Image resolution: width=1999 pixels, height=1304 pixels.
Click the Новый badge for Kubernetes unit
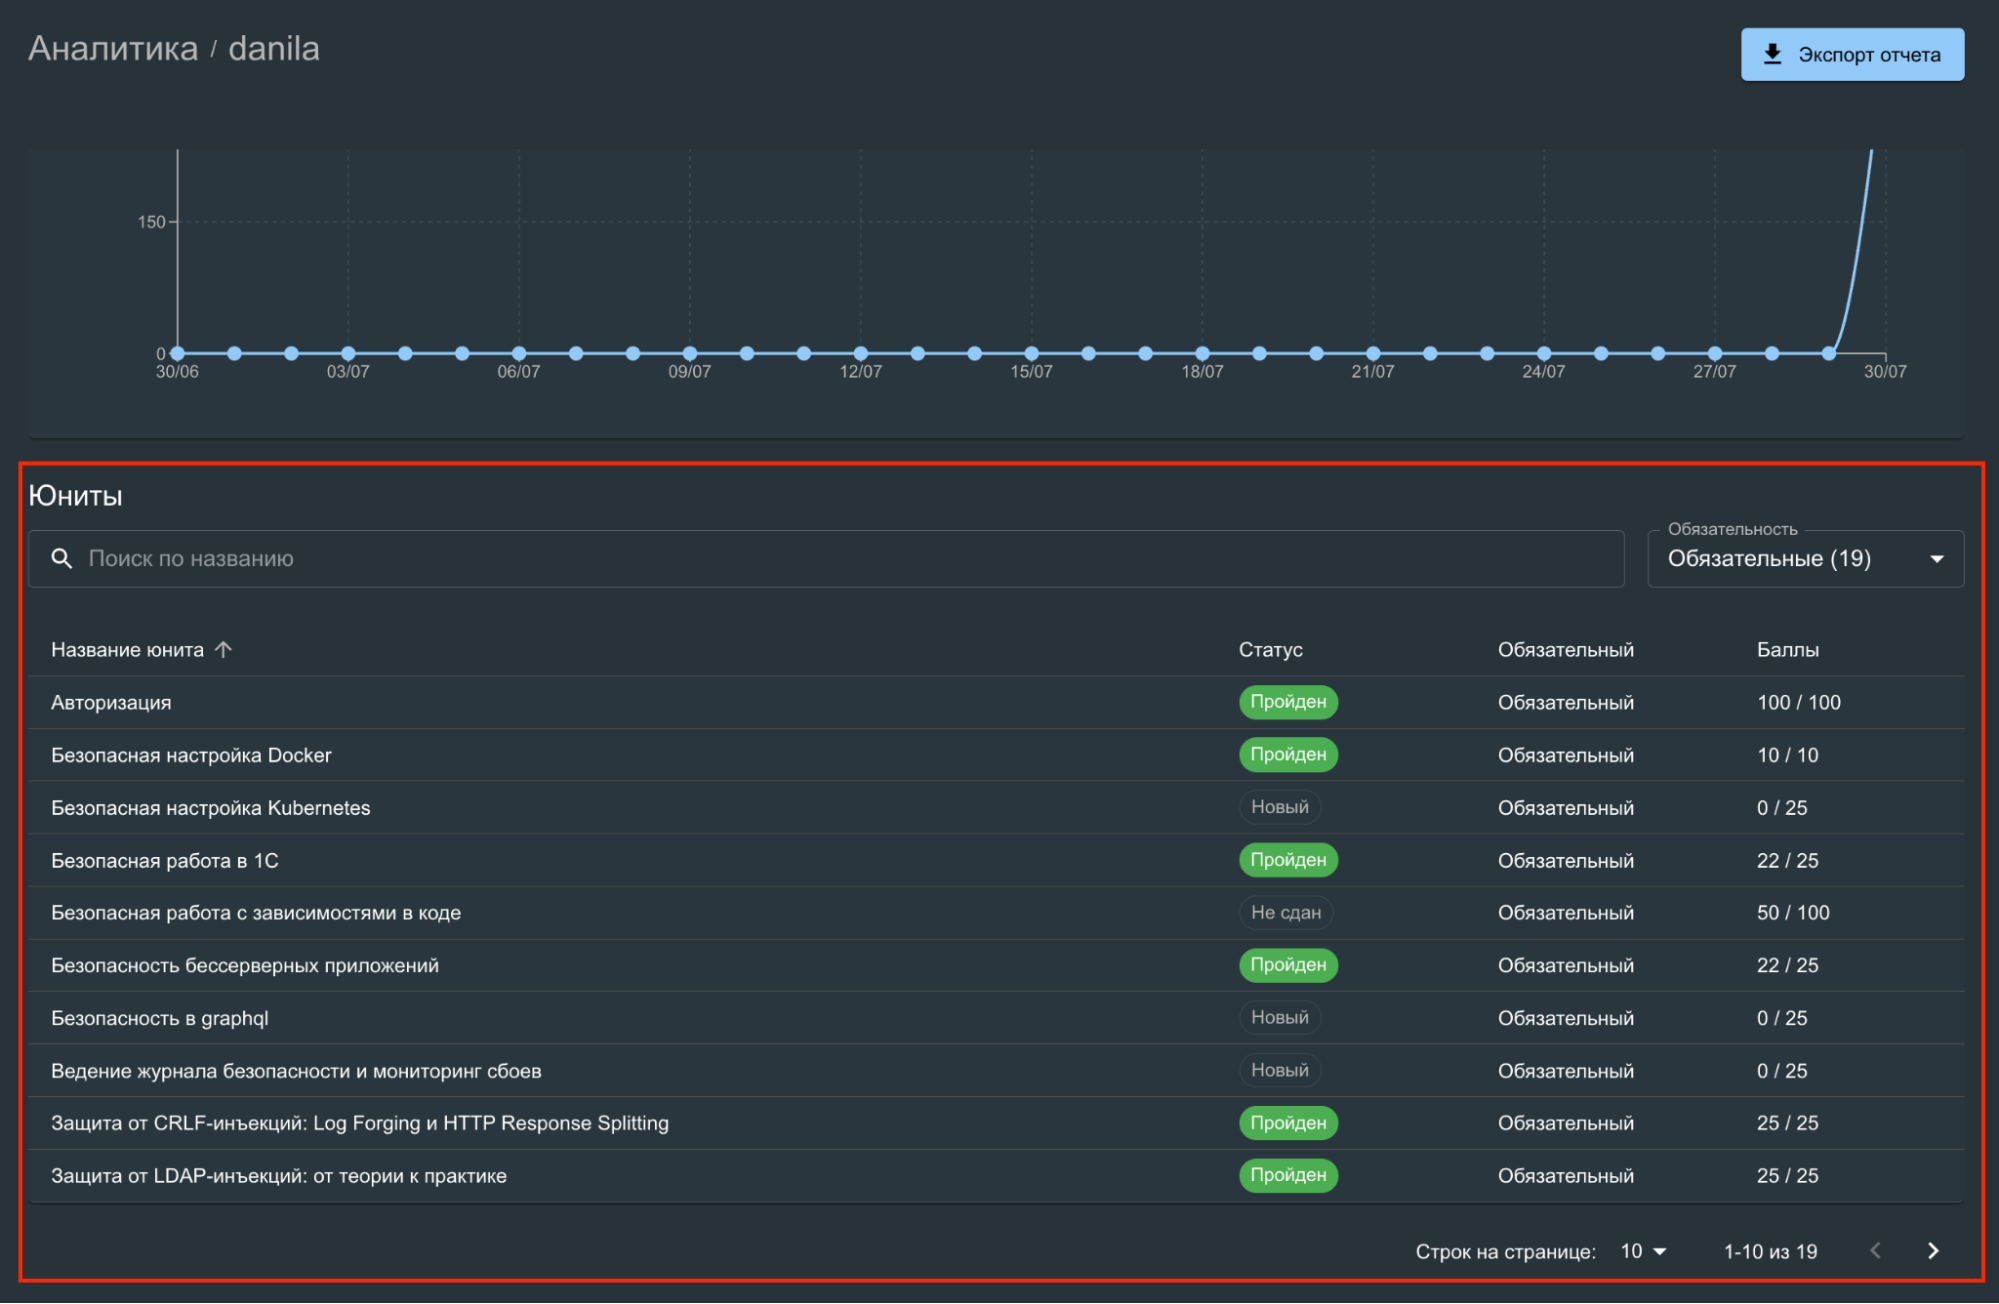pos(1279,807)
